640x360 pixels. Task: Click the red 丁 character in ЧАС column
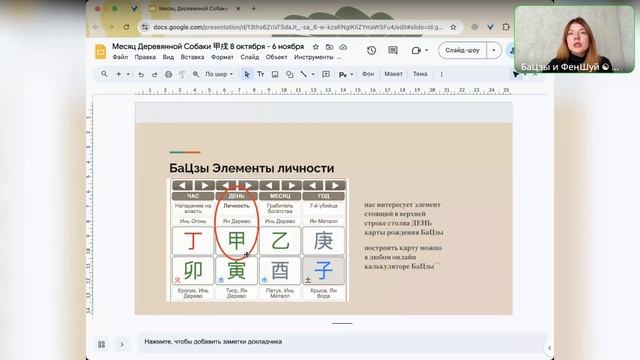(x=193, y=241)
